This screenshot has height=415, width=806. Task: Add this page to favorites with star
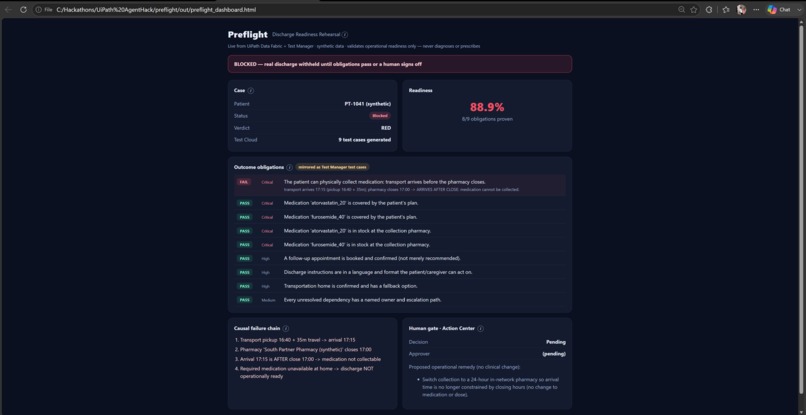coord(693,10)
